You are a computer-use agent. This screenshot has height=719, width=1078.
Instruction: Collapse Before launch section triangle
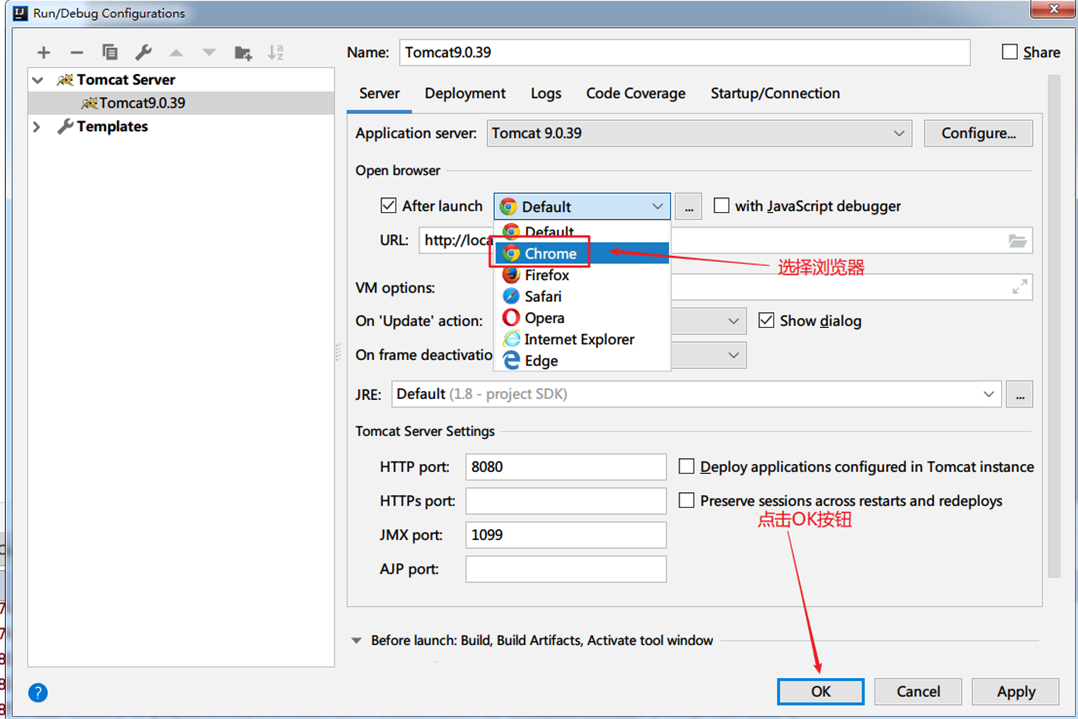tap(356, 641)
